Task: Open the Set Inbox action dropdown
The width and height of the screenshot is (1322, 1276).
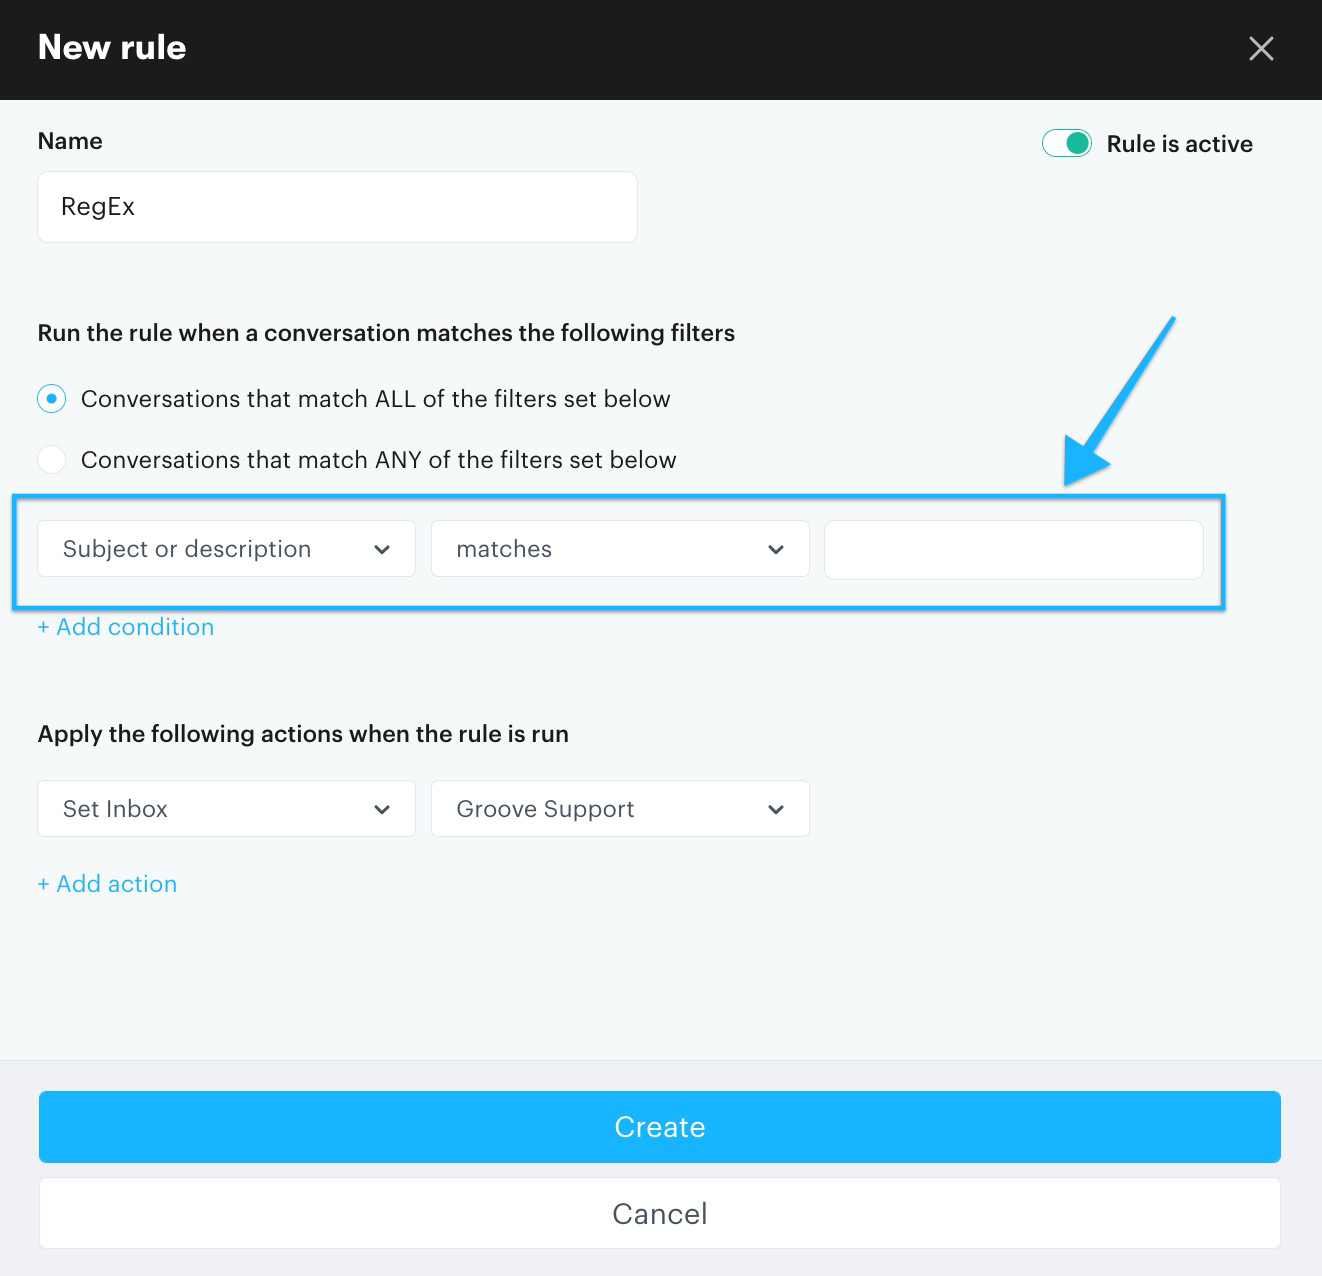Action: [226, 809]
